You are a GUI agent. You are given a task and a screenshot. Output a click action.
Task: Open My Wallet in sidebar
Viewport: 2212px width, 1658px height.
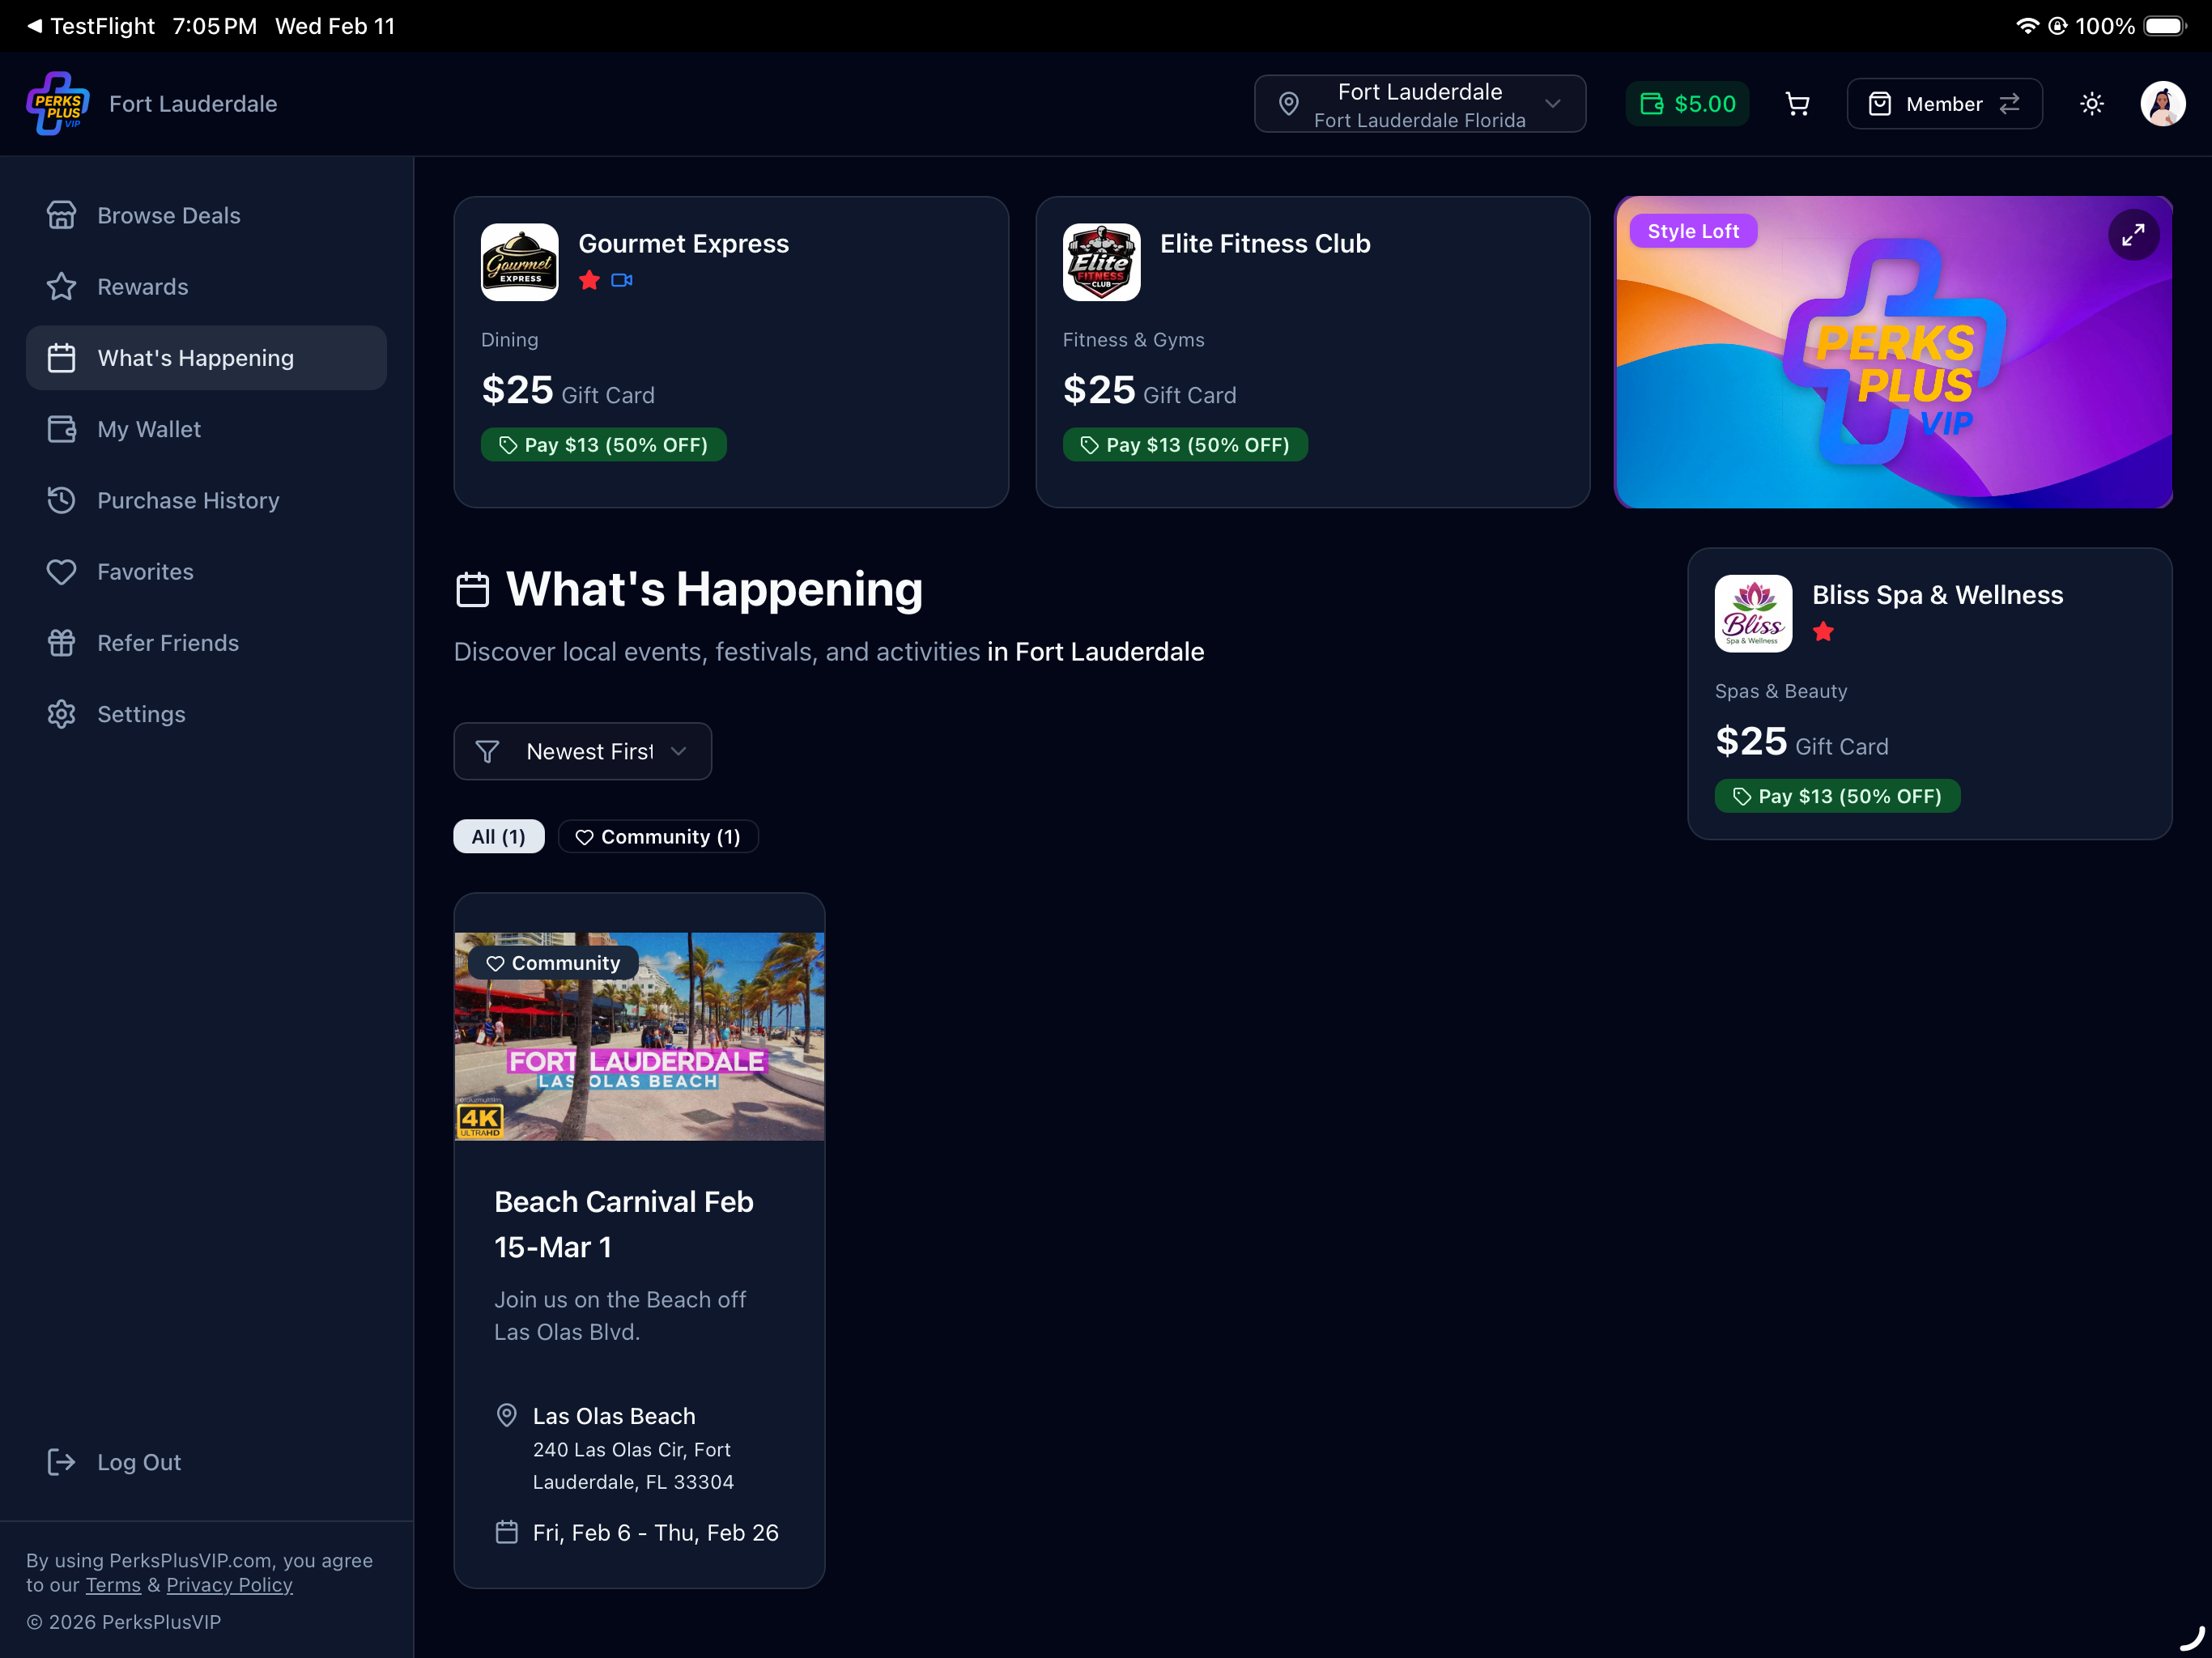tap(206, 429)
